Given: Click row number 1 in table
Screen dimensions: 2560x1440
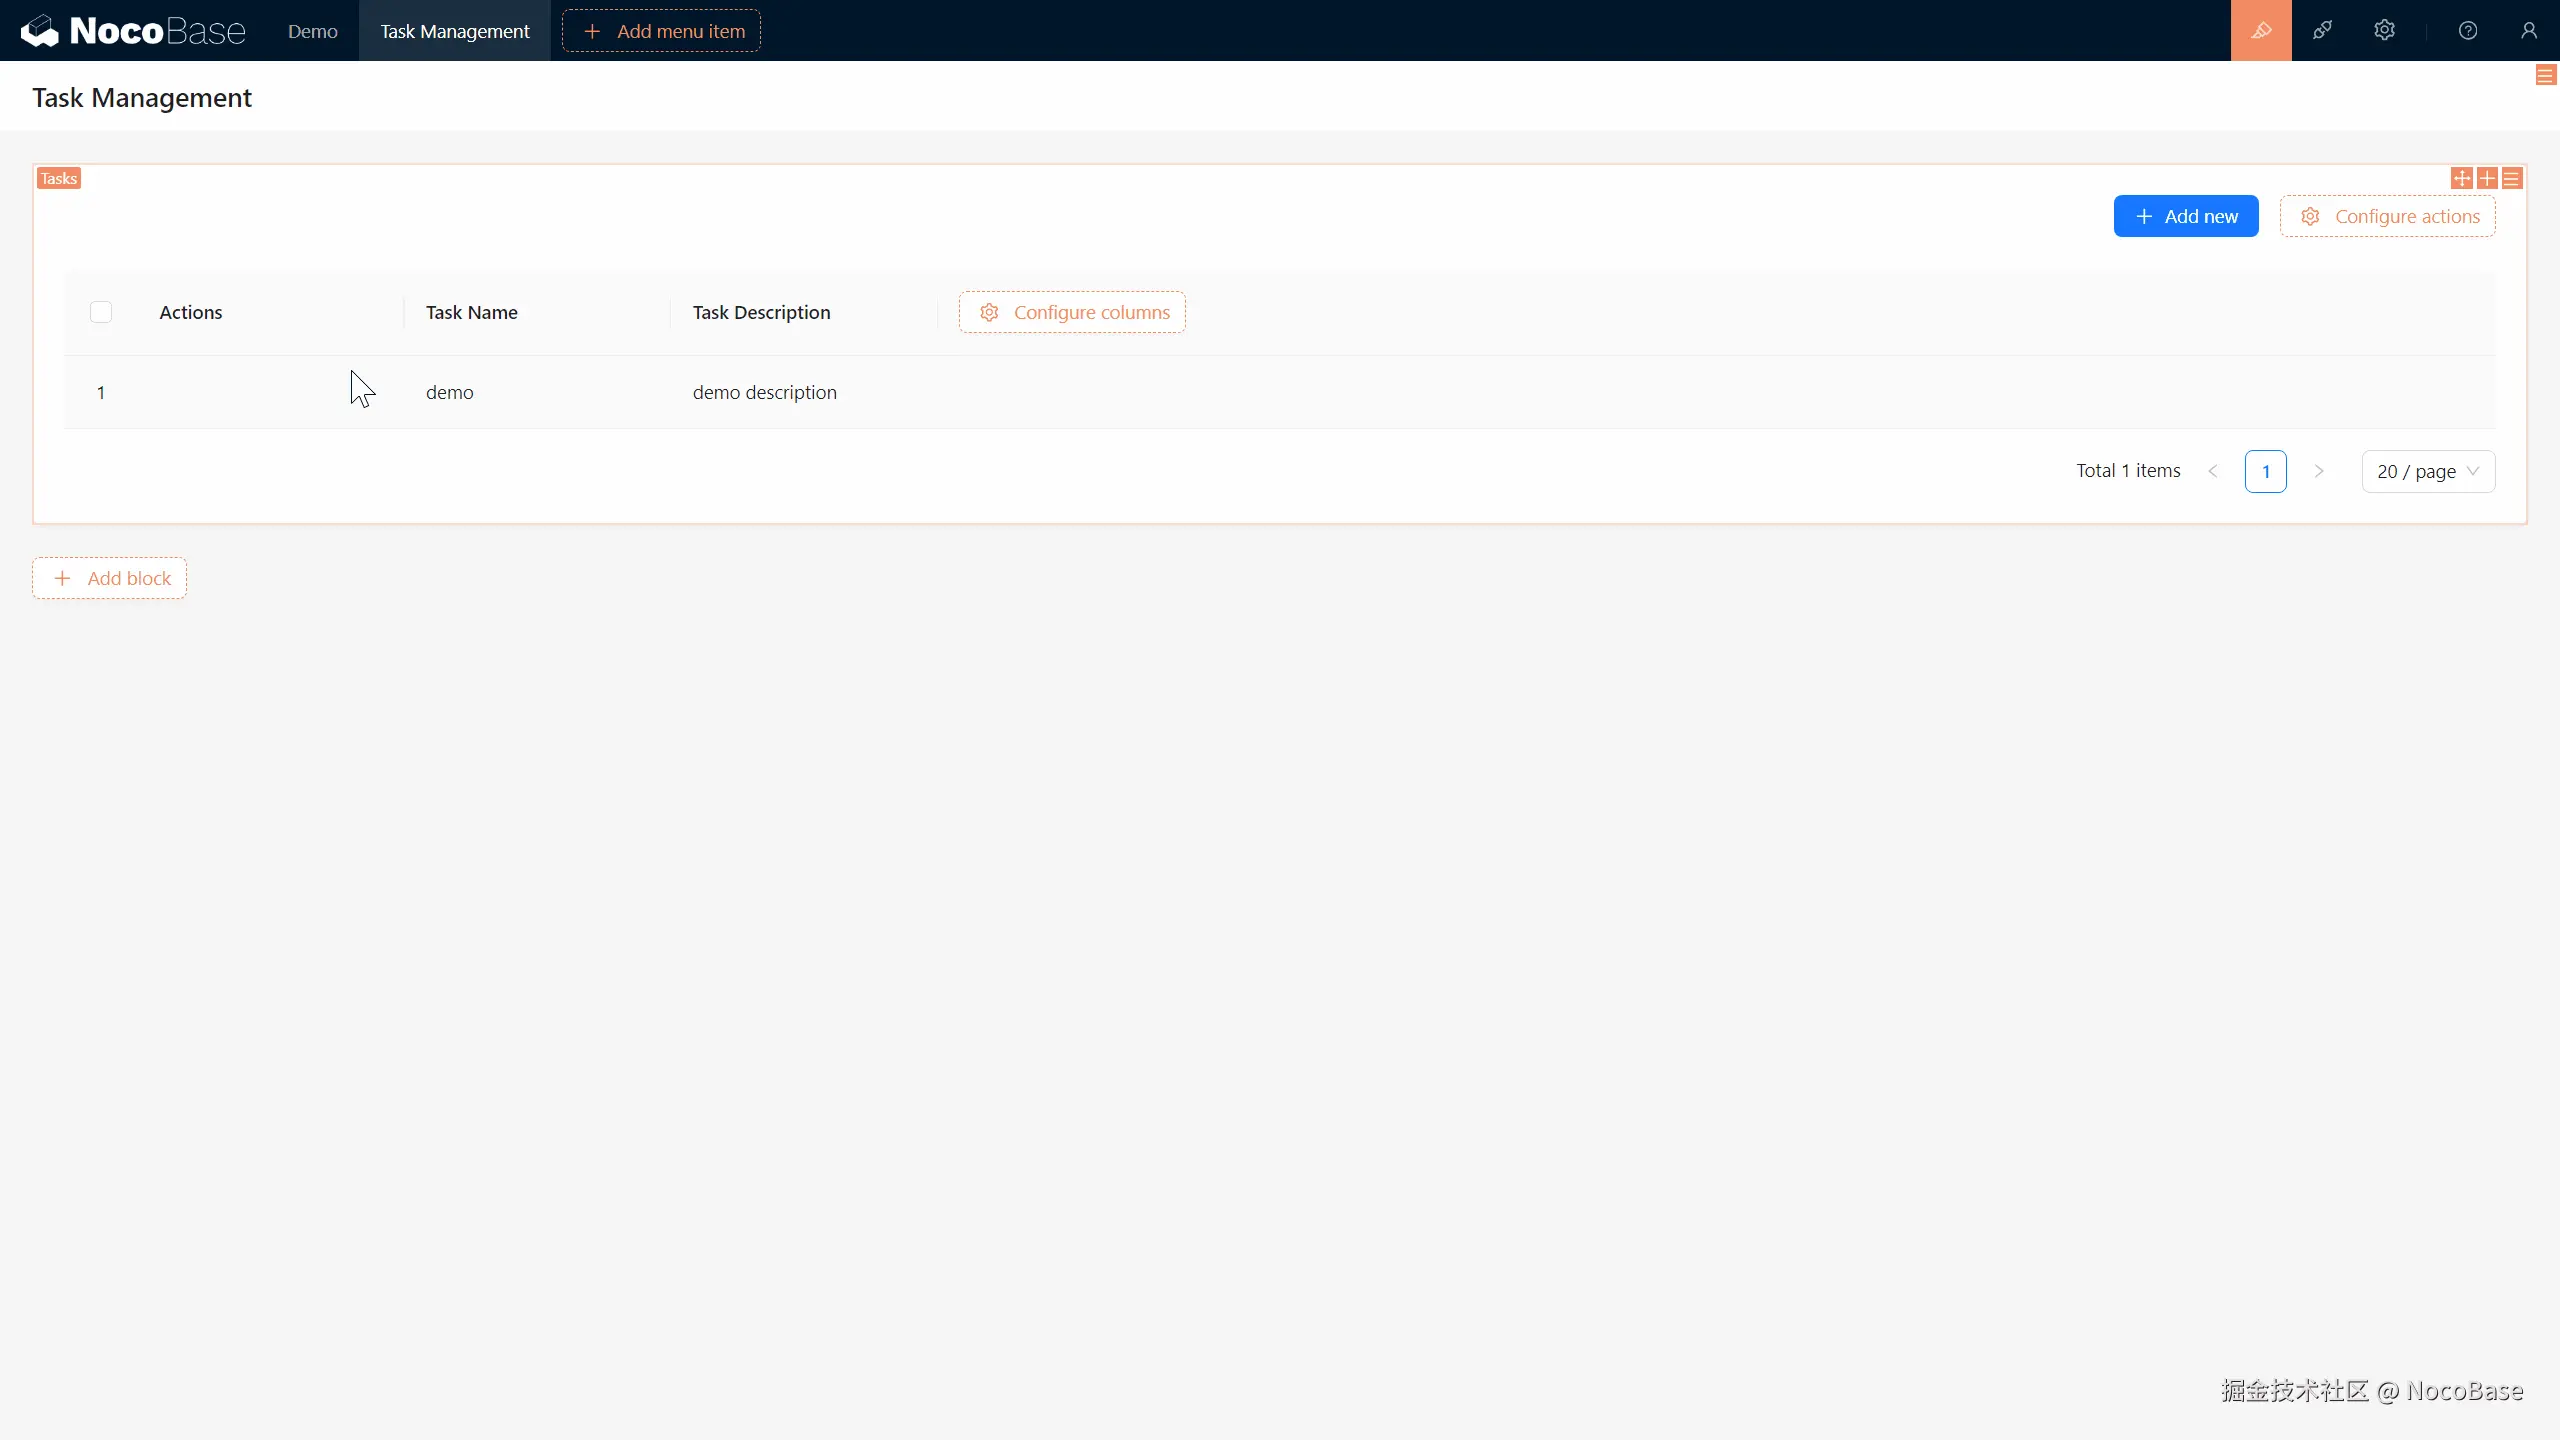Looking at the screenshot, I should coord(101,392).
